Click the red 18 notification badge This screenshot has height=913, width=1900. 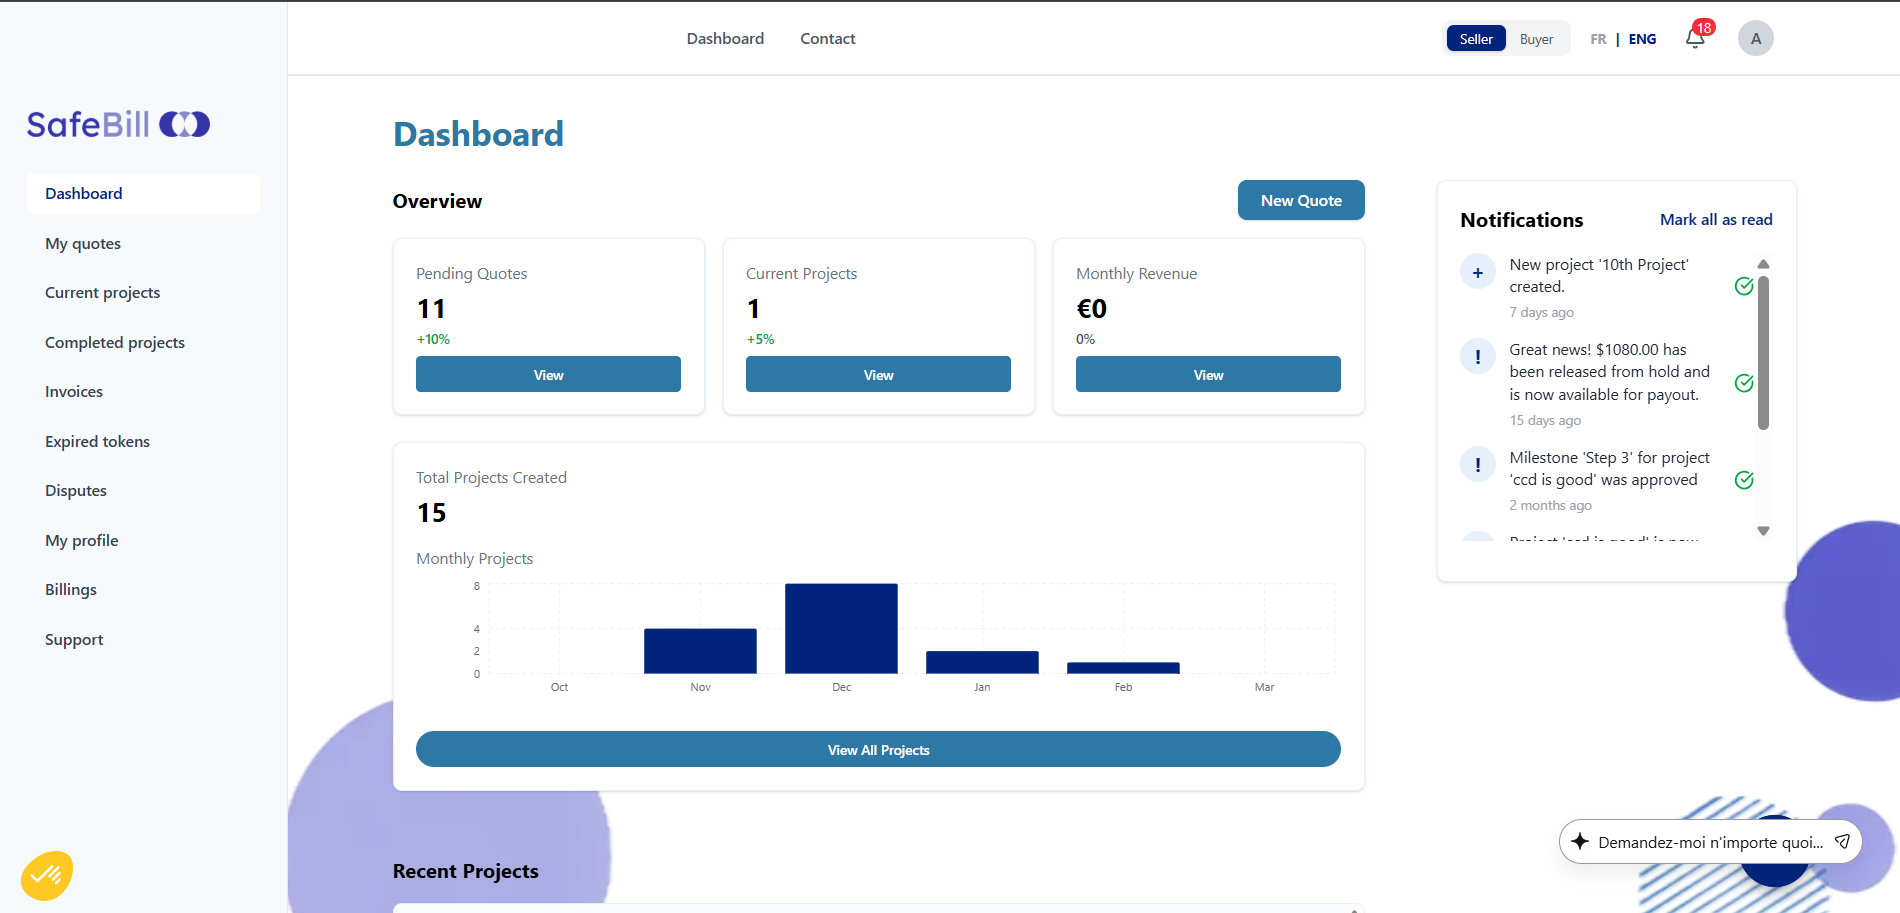click(1704, 28)
